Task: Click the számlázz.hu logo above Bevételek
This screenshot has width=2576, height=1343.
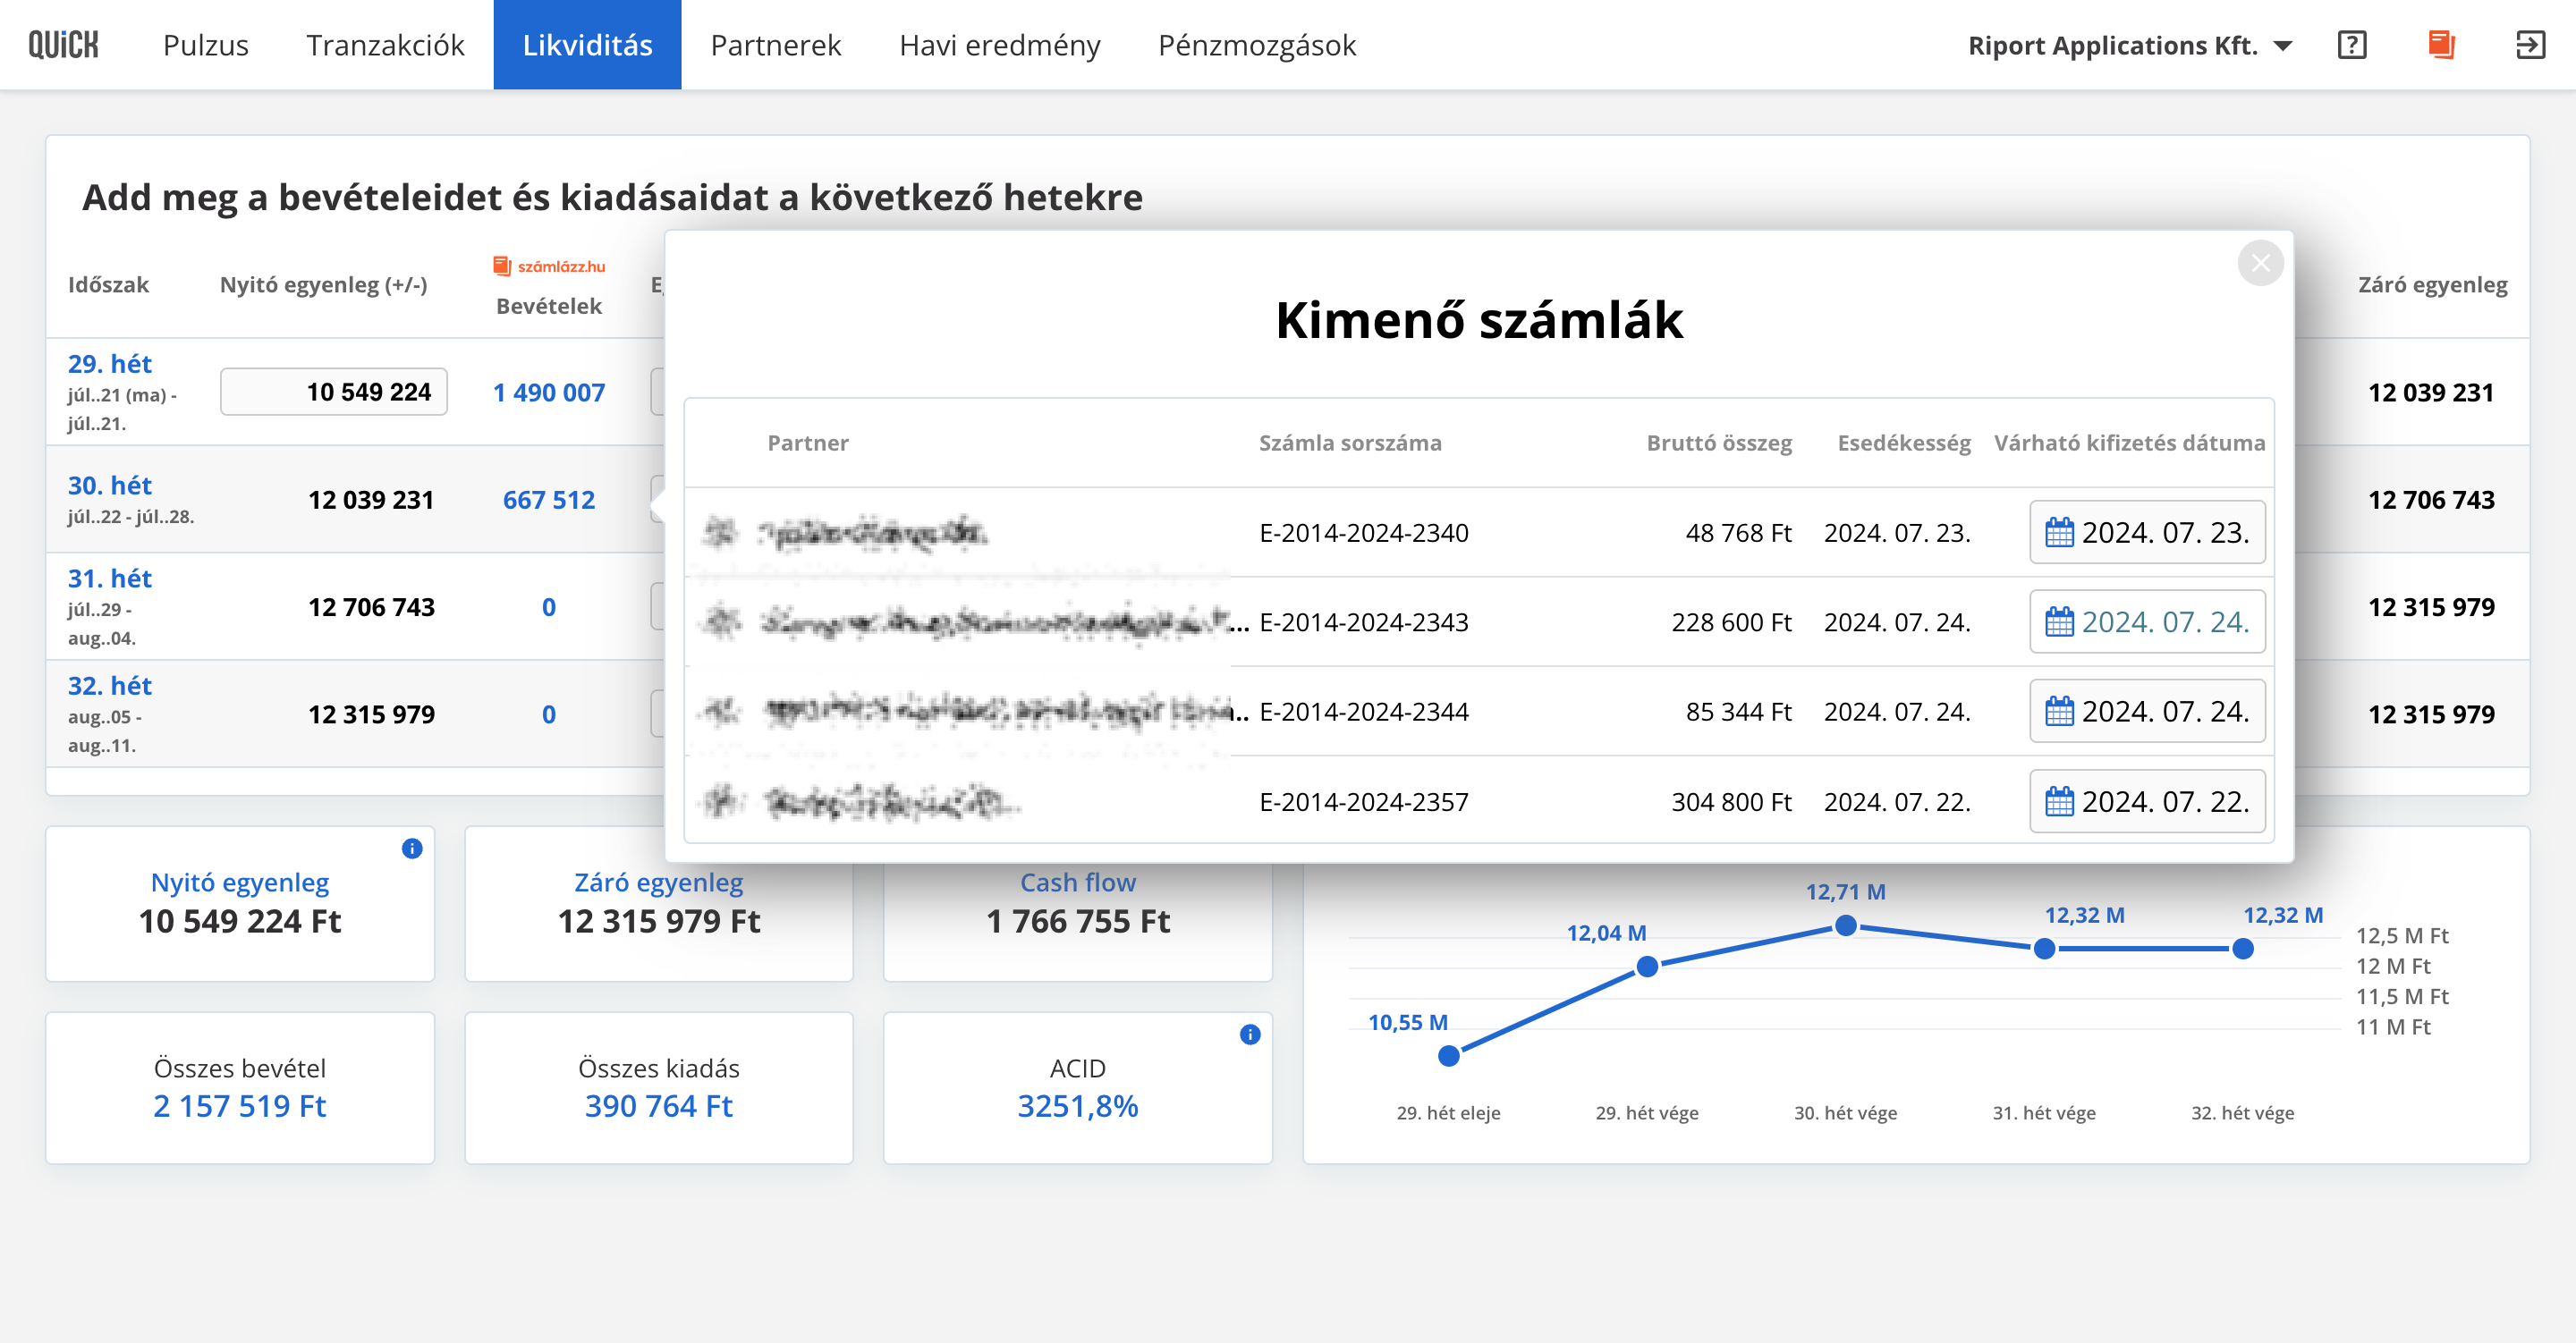Action: pyautogui.click(x=549, y=266)
